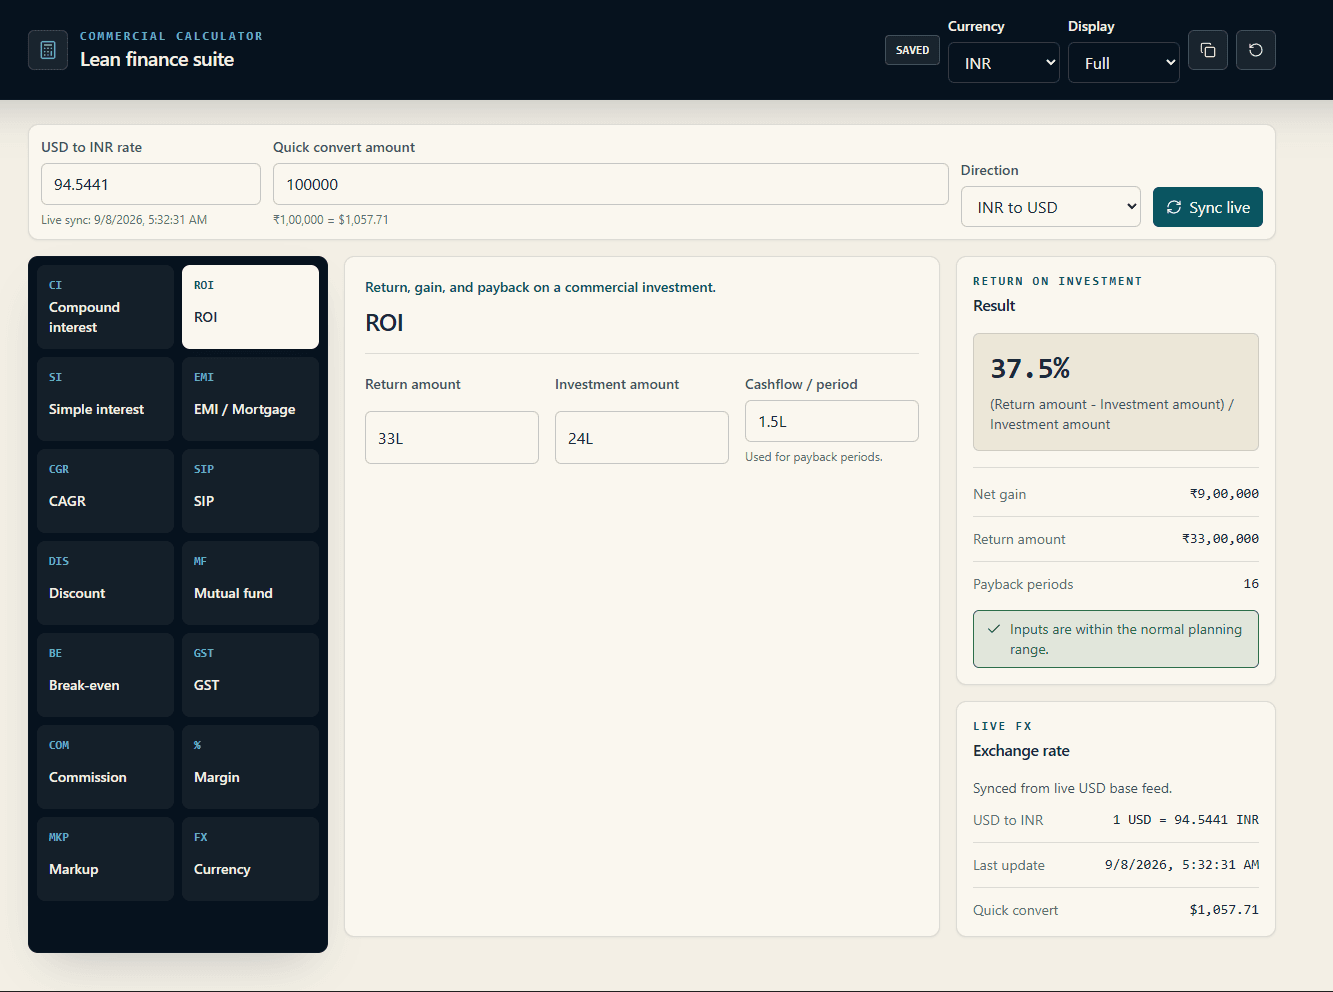Open the GST calculator
Viewport: 1333px width, 992px height.
click(250, 675)
